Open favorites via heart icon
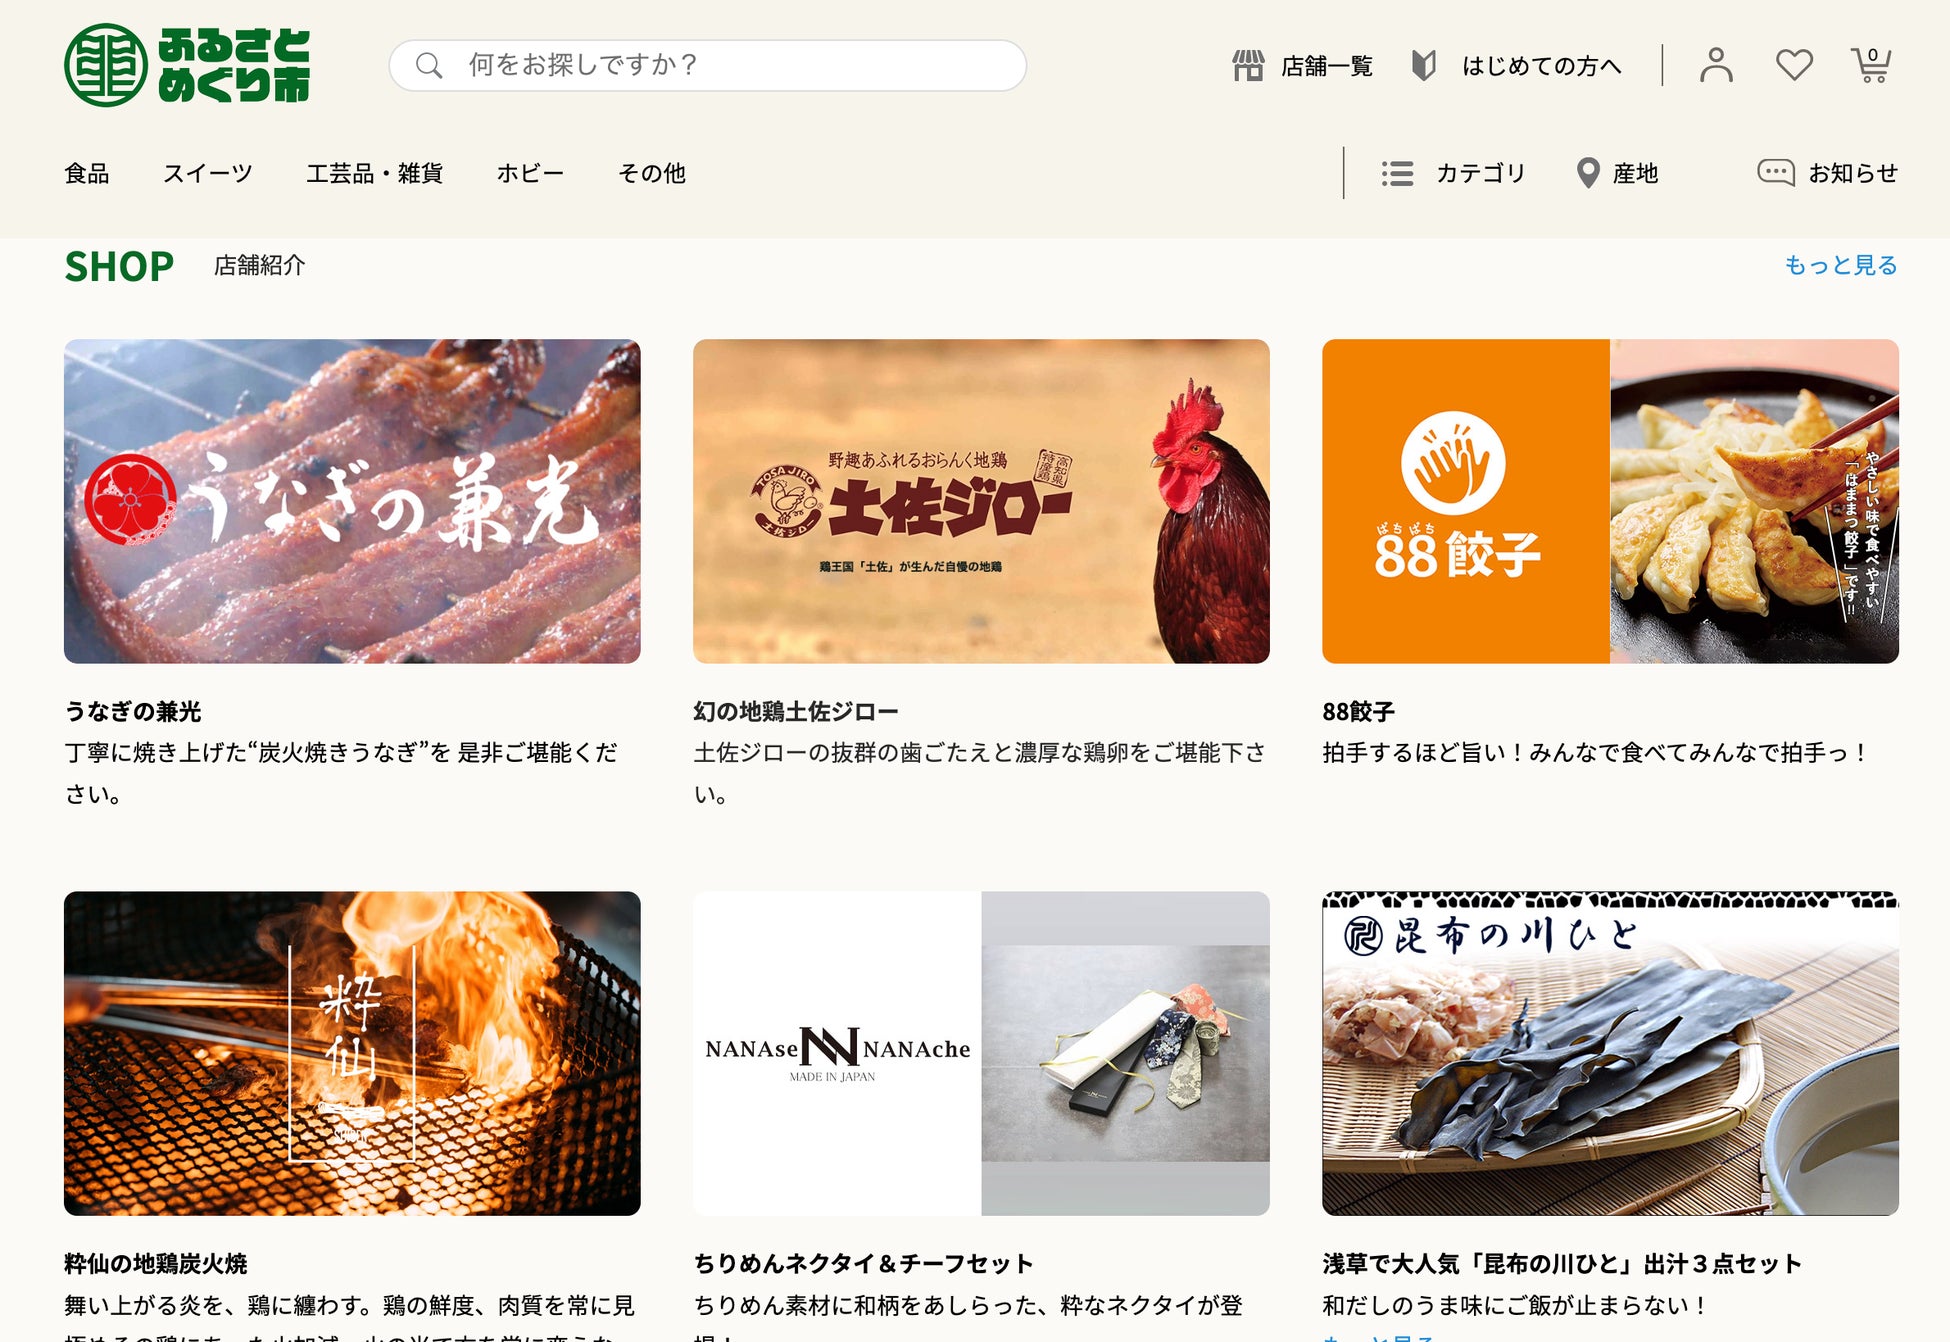This screenshot has width=1950, height=1342. 1794,66
